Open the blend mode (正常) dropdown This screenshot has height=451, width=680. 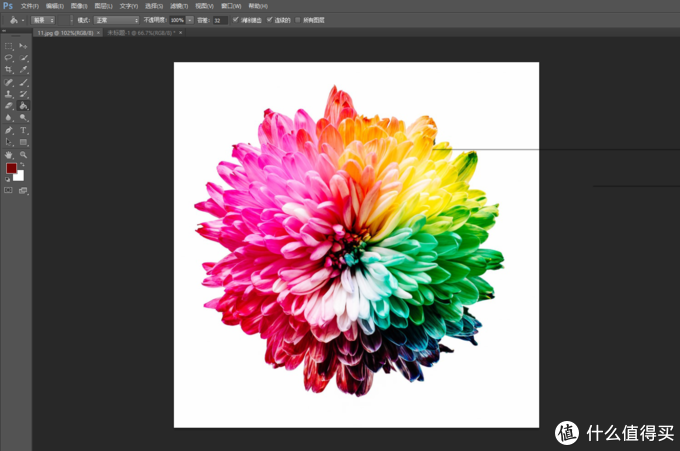[116, 20]
